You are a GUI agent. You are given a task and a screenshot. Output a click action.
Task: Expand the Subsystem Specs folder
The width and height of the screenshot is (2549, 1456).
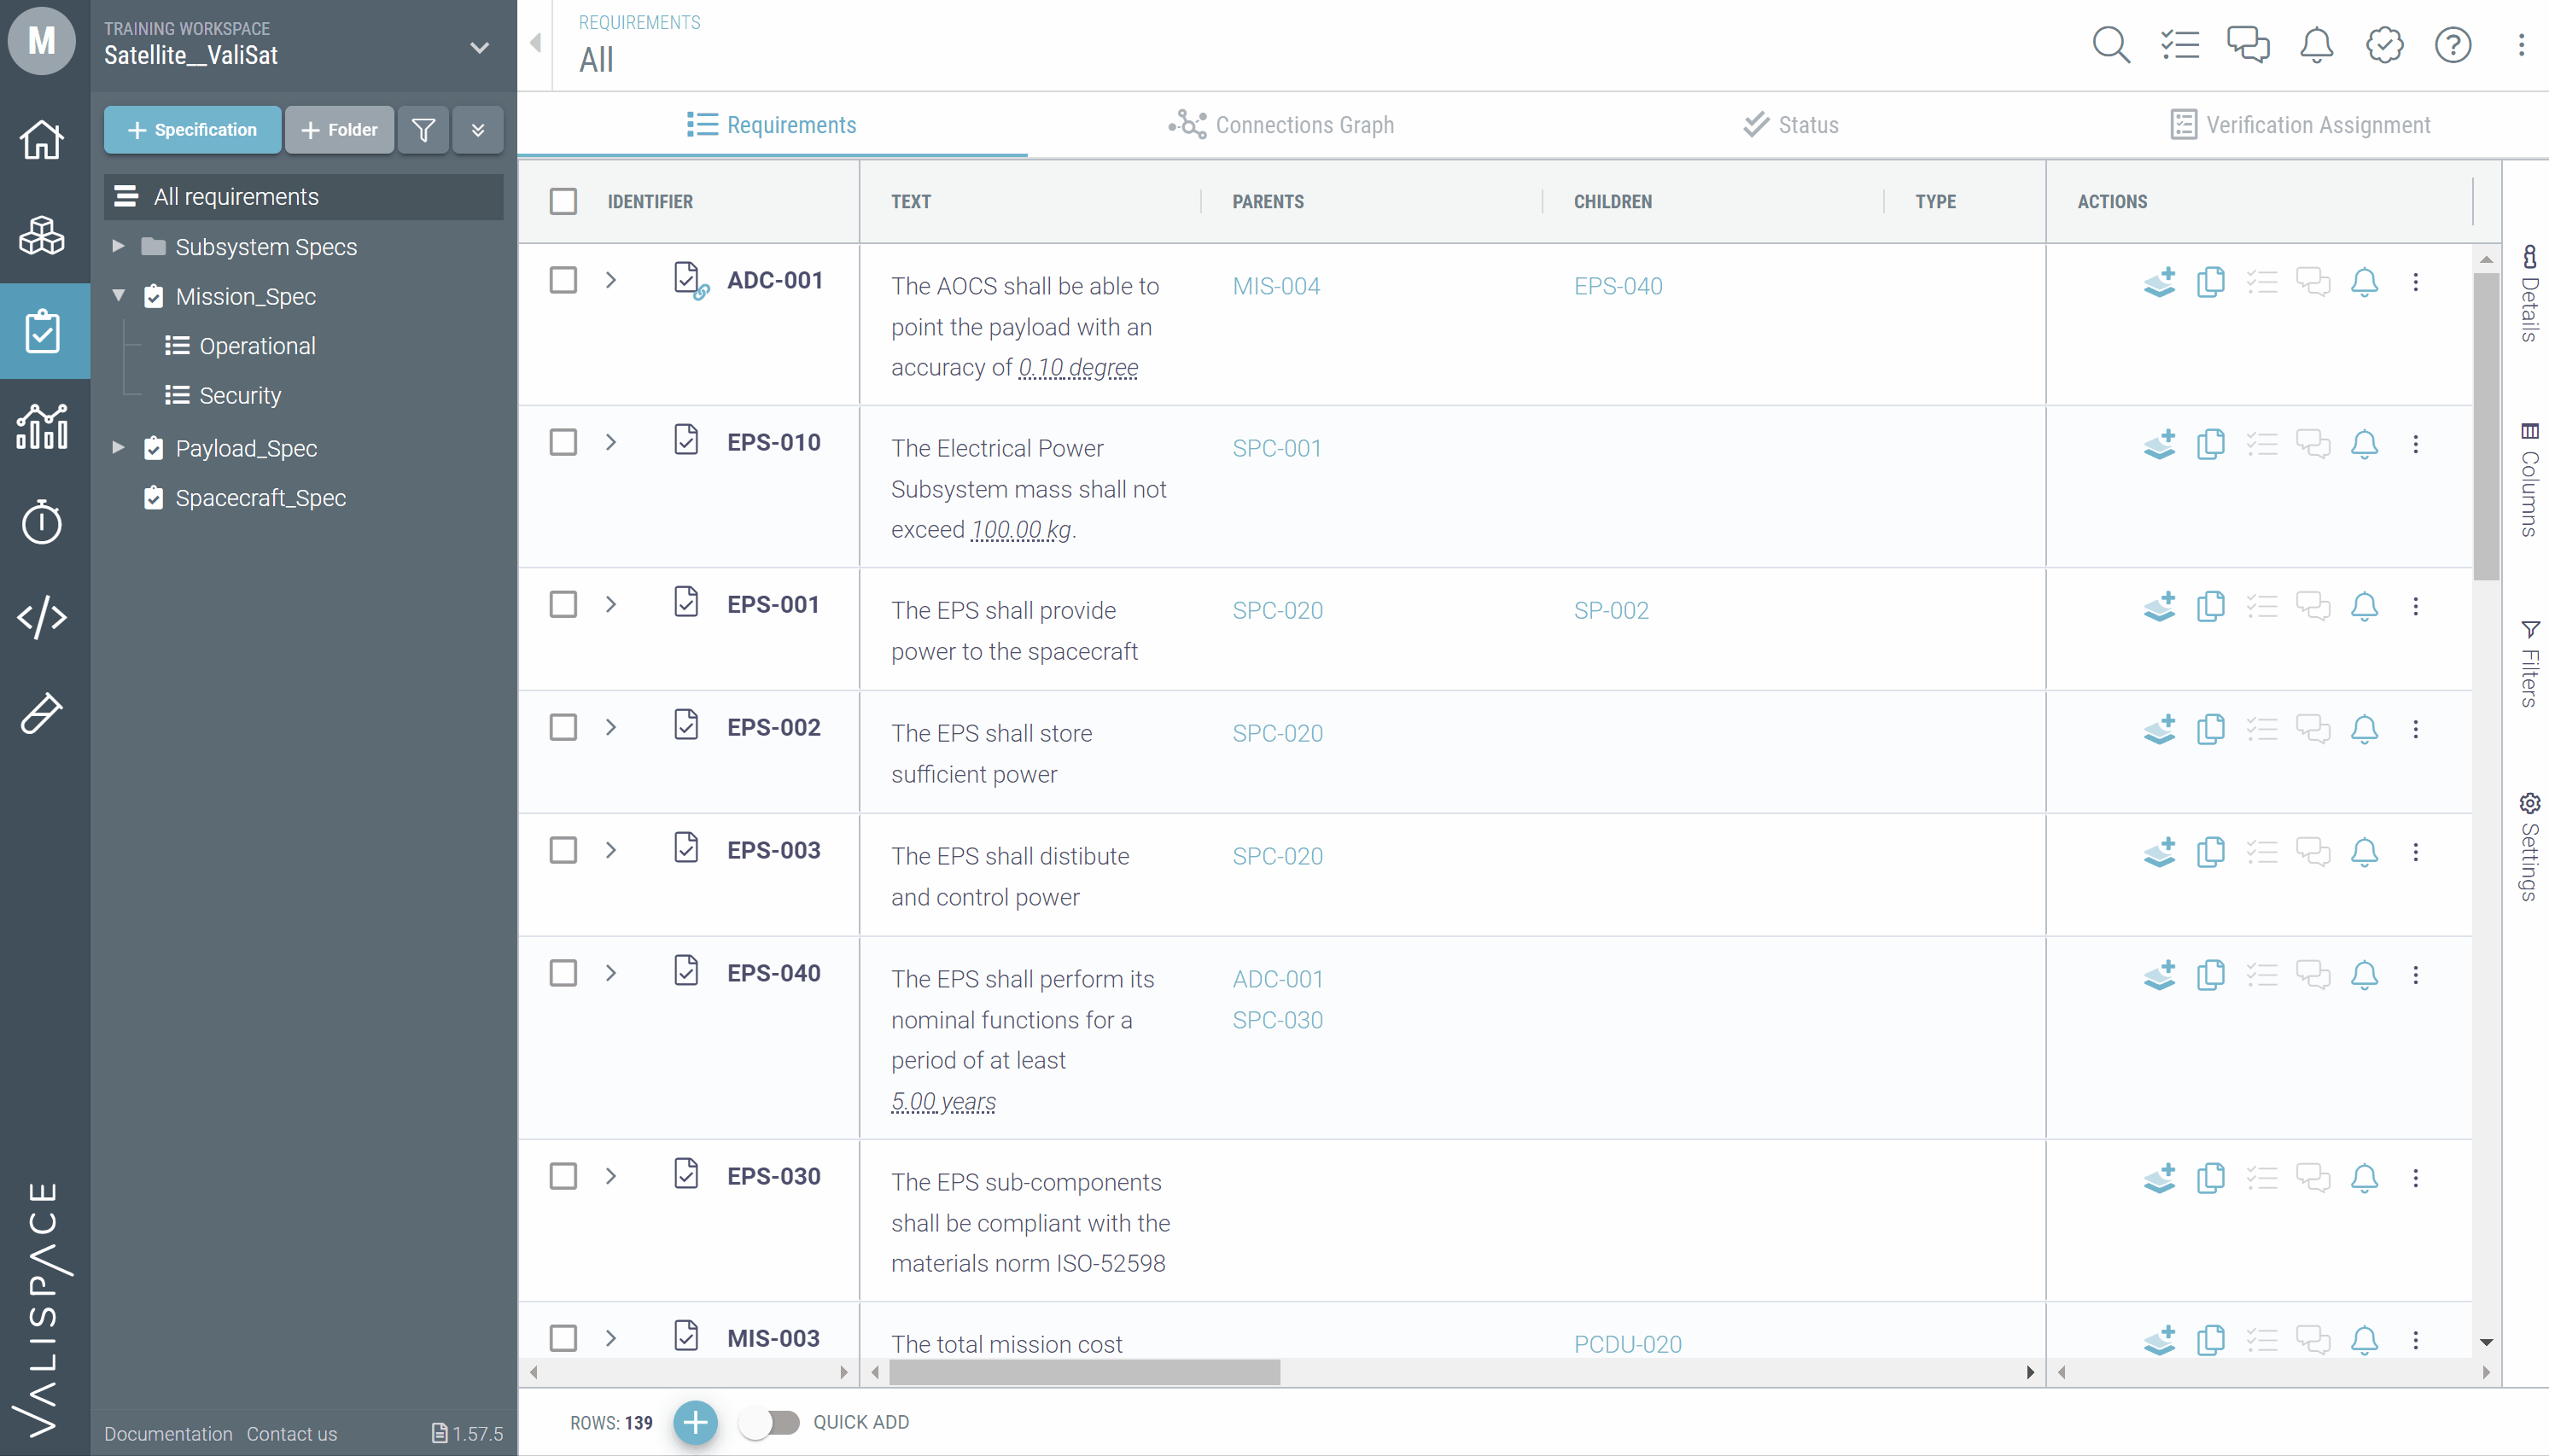pyautogui.click(x=118, y=246)
